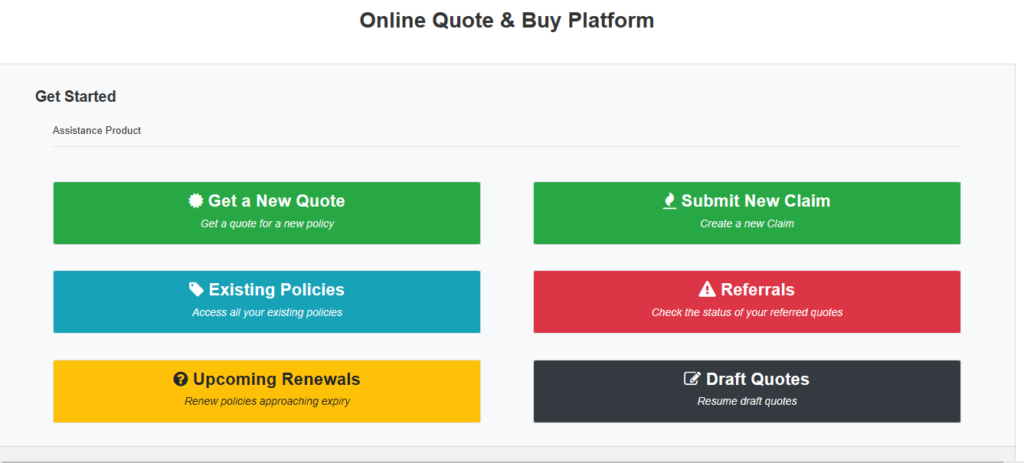Click the fire icon beside Submit New Claim

[x=669, y=201]
